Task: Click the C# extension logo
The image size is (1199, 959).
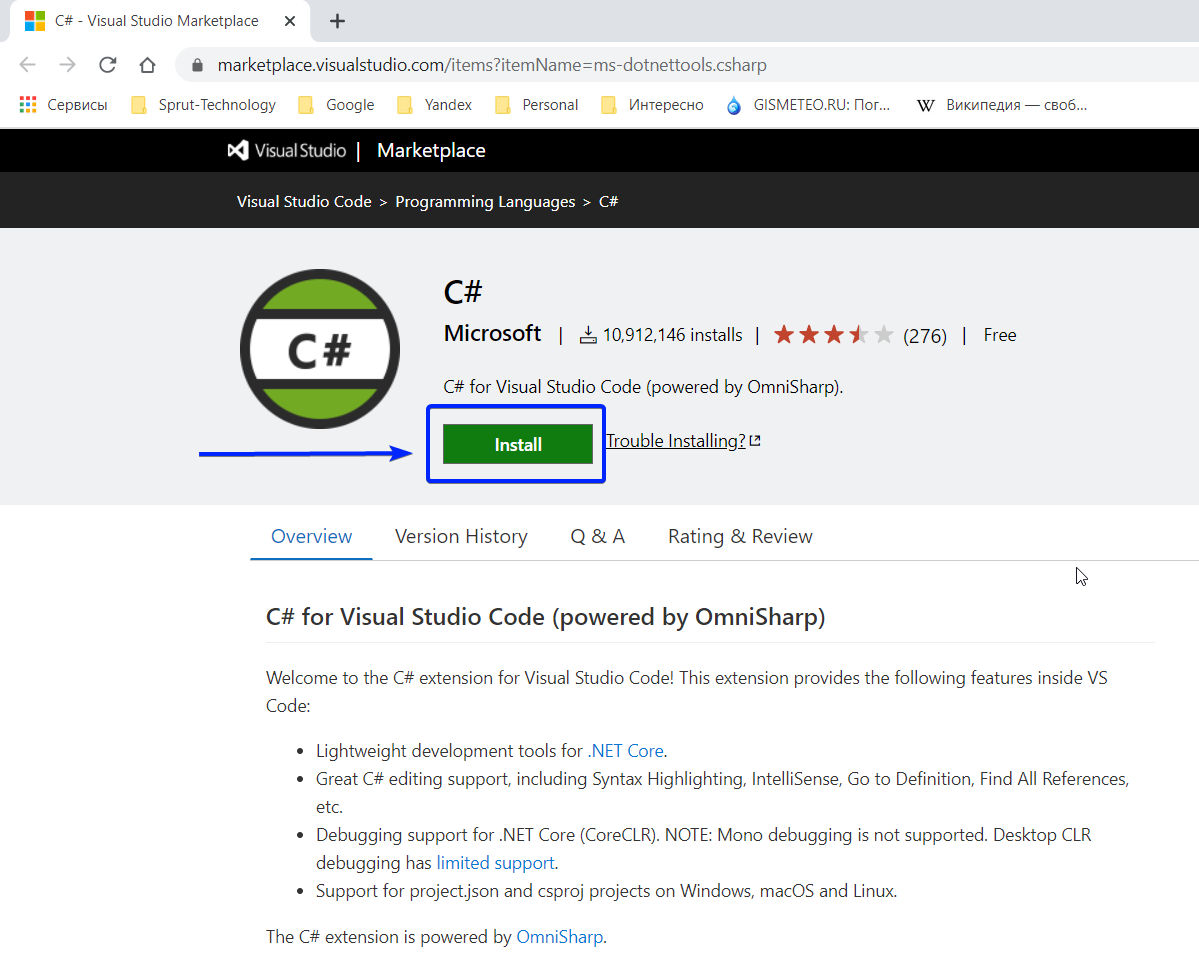Action: click(x=319, y=349)
